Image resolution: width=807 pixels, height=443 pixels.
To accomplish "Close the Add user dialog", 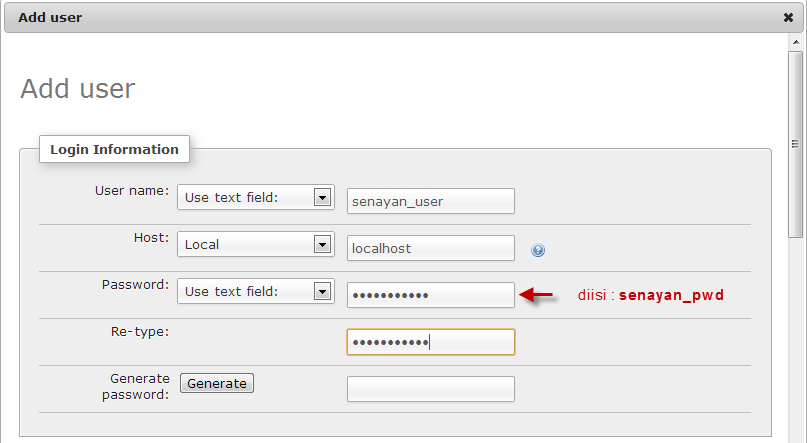I will point(788,17).
